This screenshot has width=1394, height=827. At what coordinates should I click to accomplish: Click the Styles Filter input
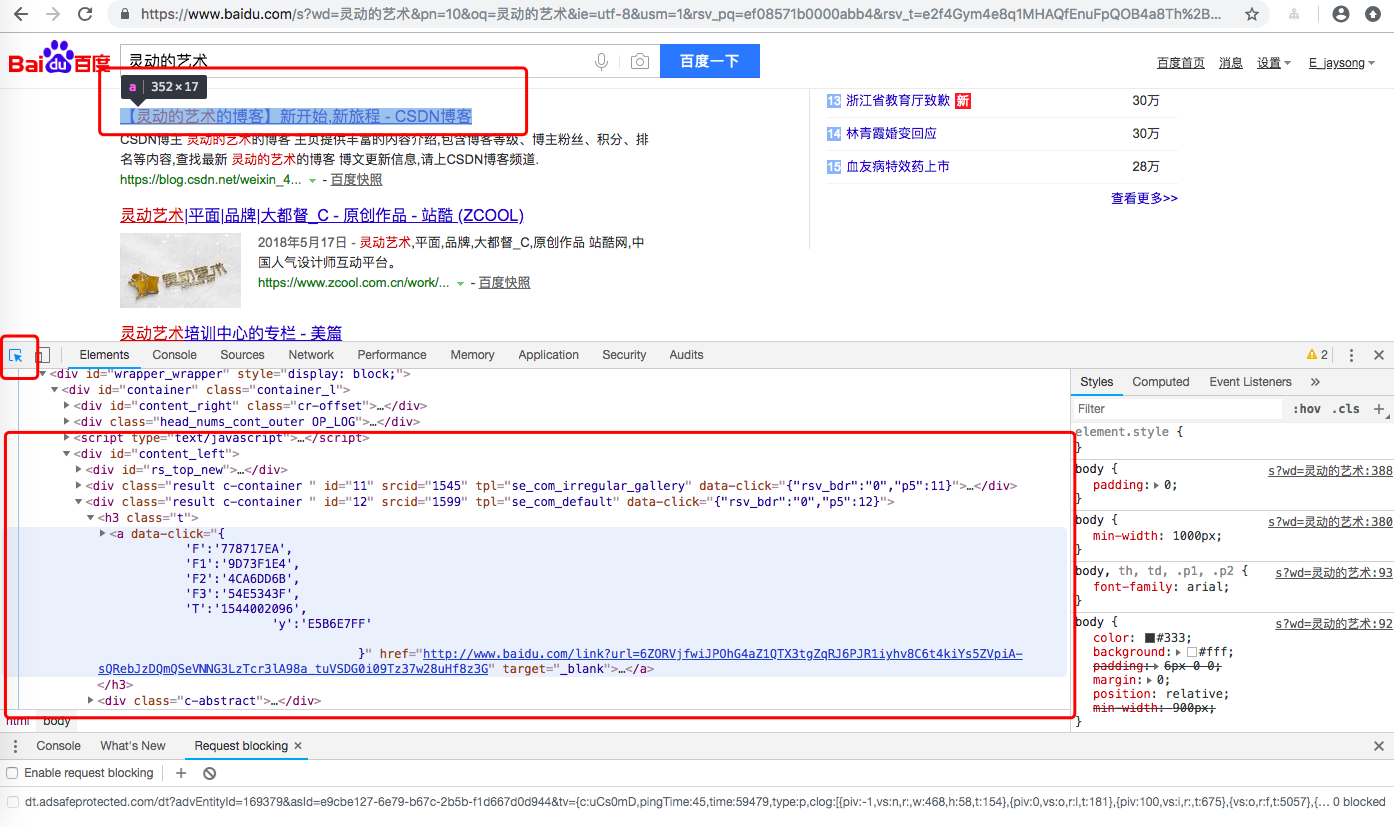pyautogui.click(x=1177, y=408)
